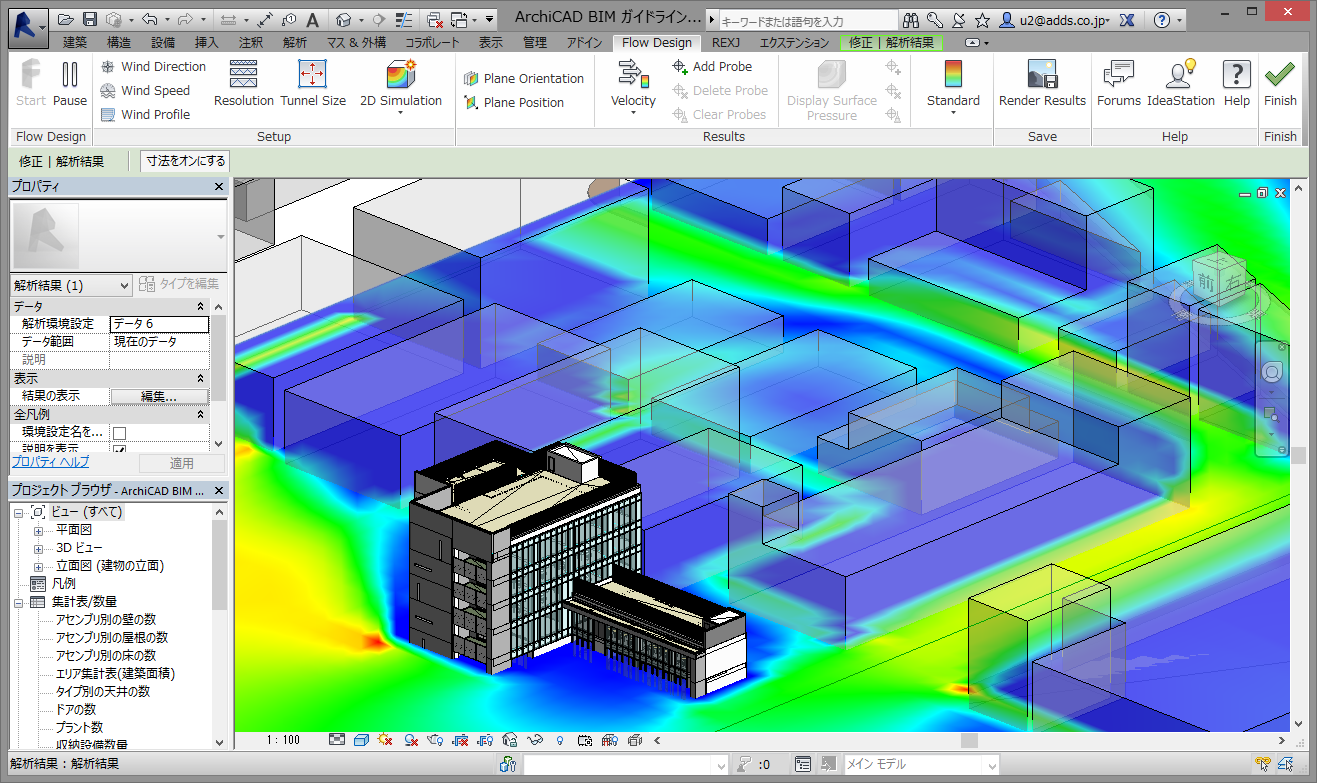Collapse the データ property section
This screenshot has height=783, width=1317.
click(200, 306)
